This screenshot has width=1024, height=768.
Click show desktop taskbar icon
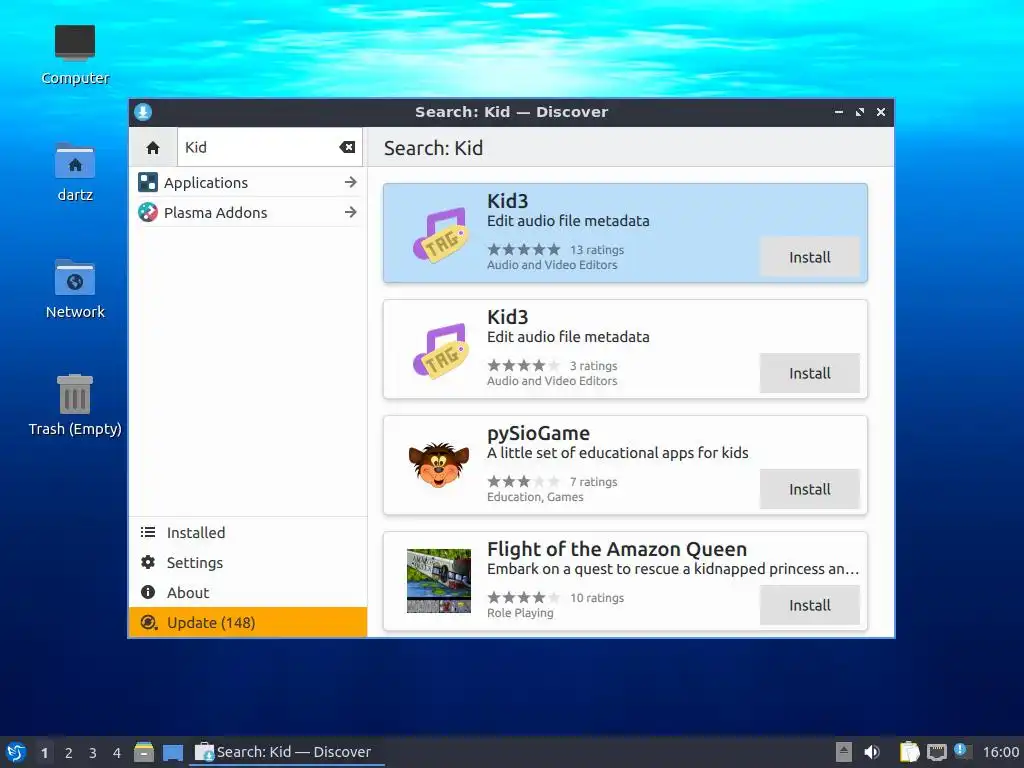click(173, 752)
